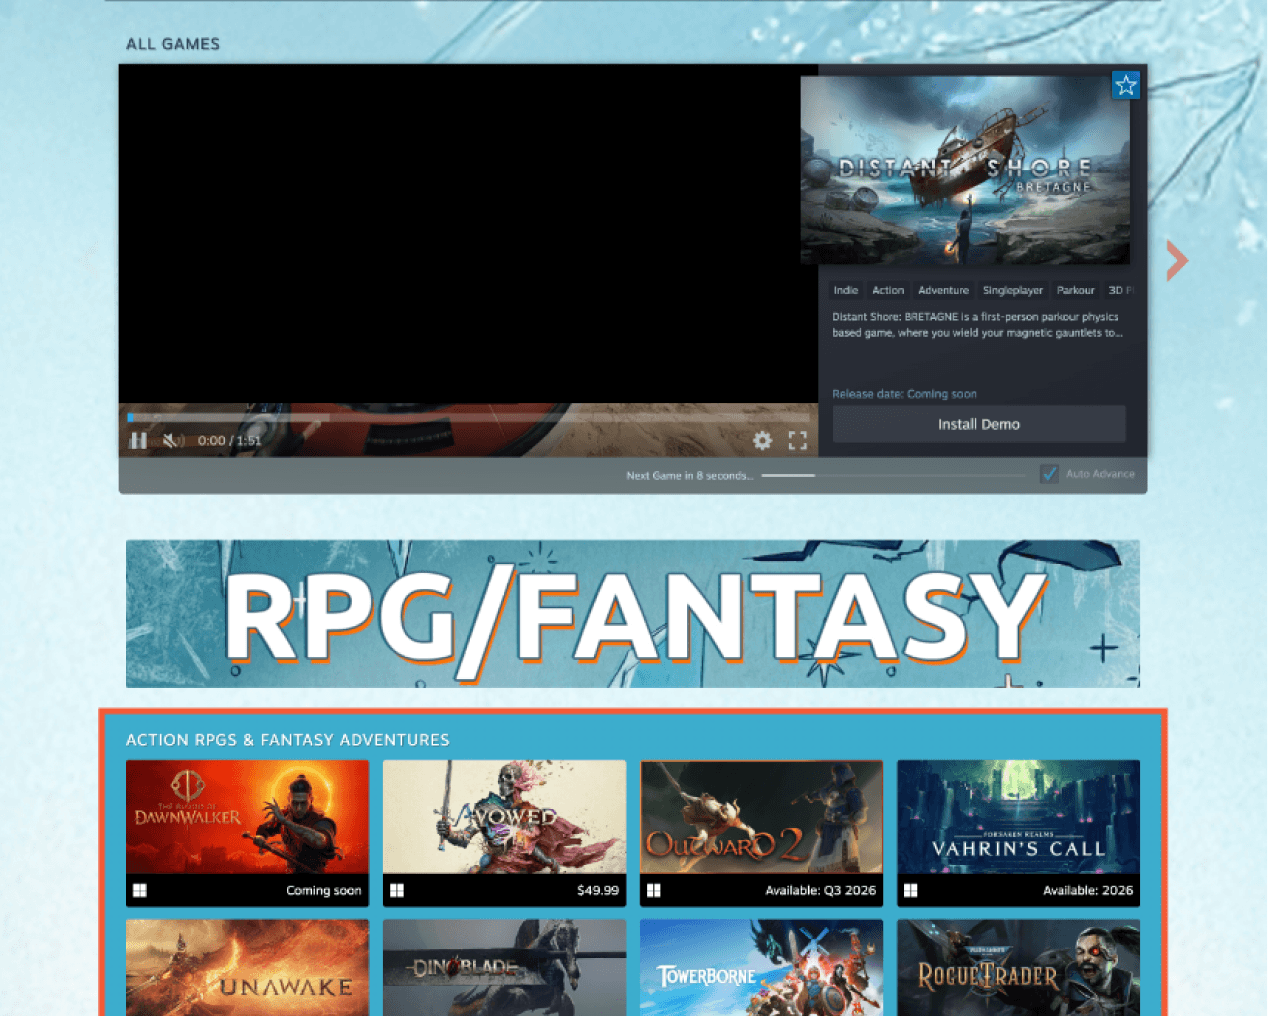Open the Dinoblade game card

504,968
